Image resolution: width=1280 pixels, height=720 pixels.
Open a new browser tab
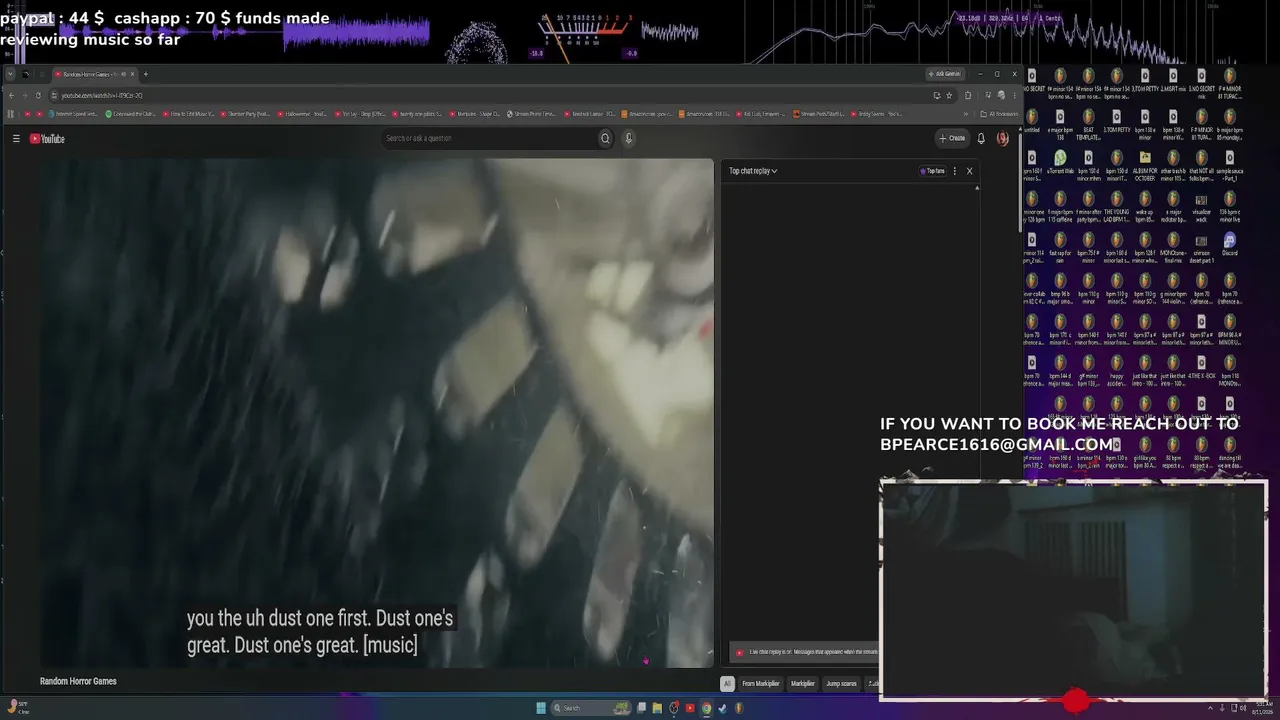(x=145, y=74)
